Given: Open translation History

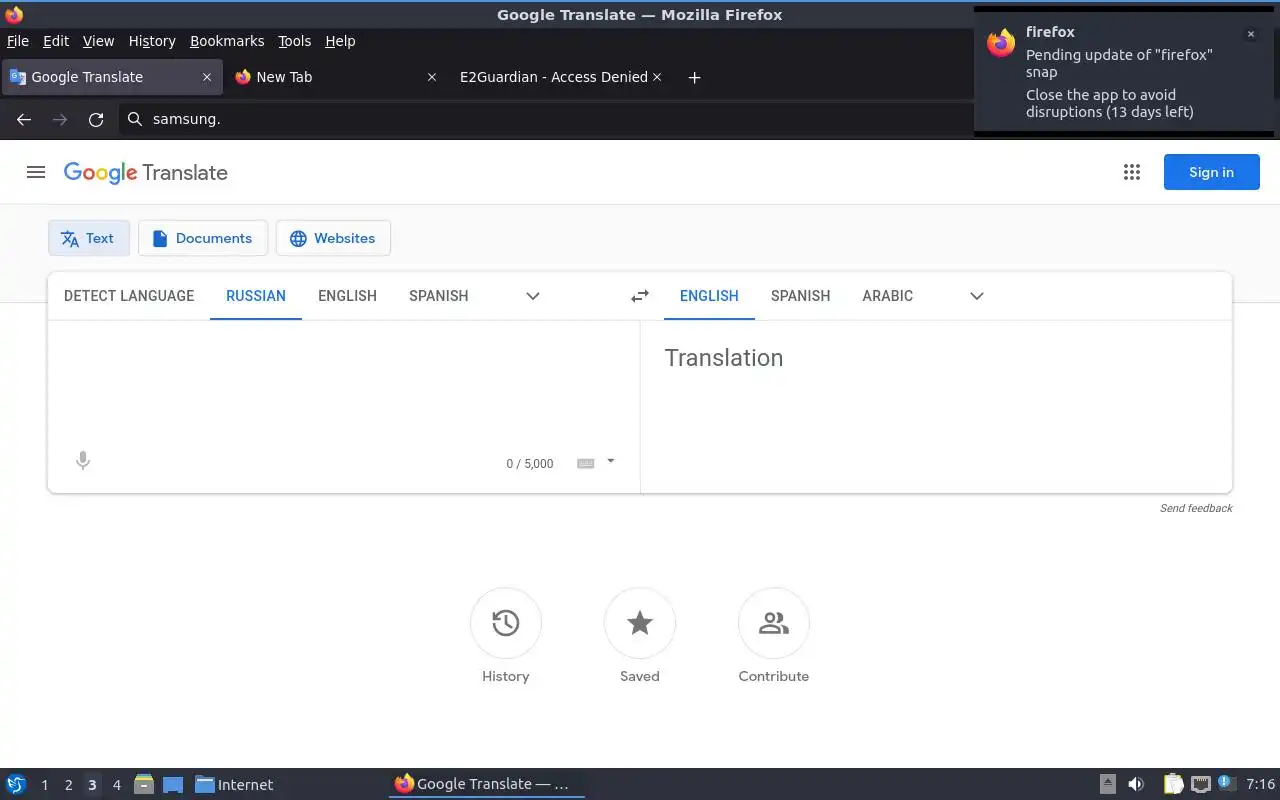Looking at the screenshot, I should pyautogui.click(x=506, y=636).
